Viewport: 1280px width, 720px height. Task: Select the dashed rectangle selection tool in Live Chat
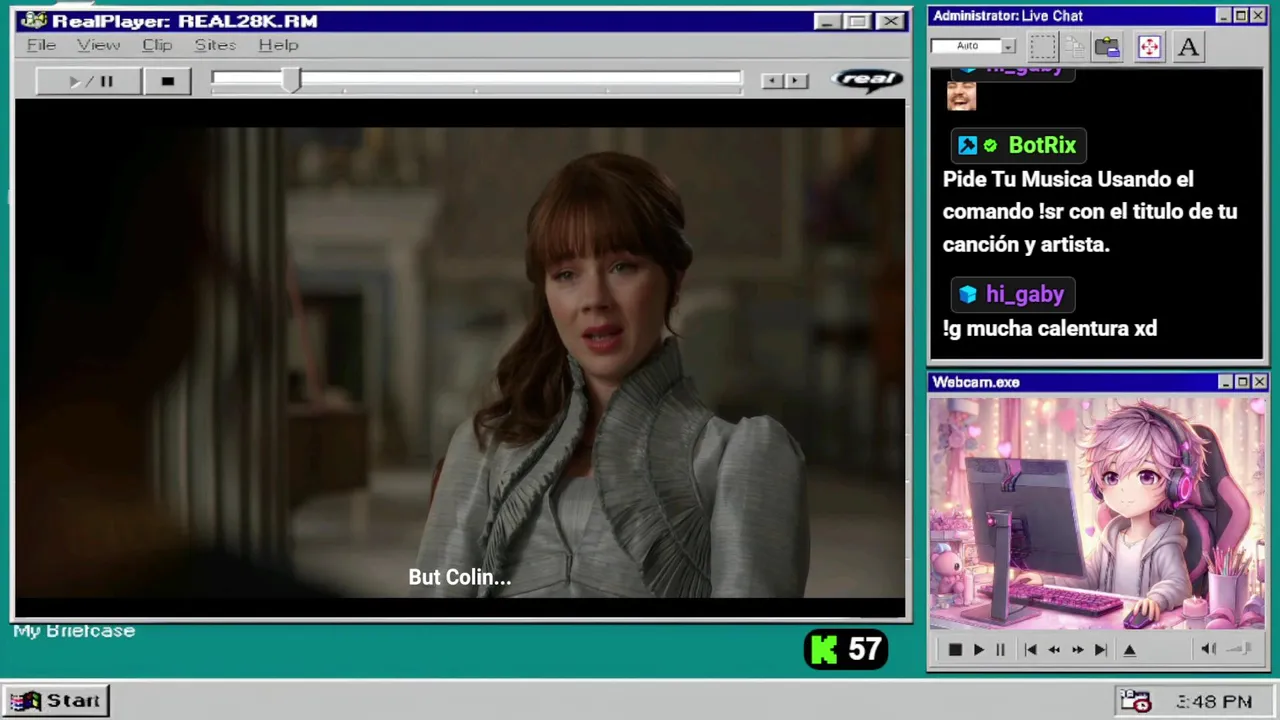click(1043, 47)
